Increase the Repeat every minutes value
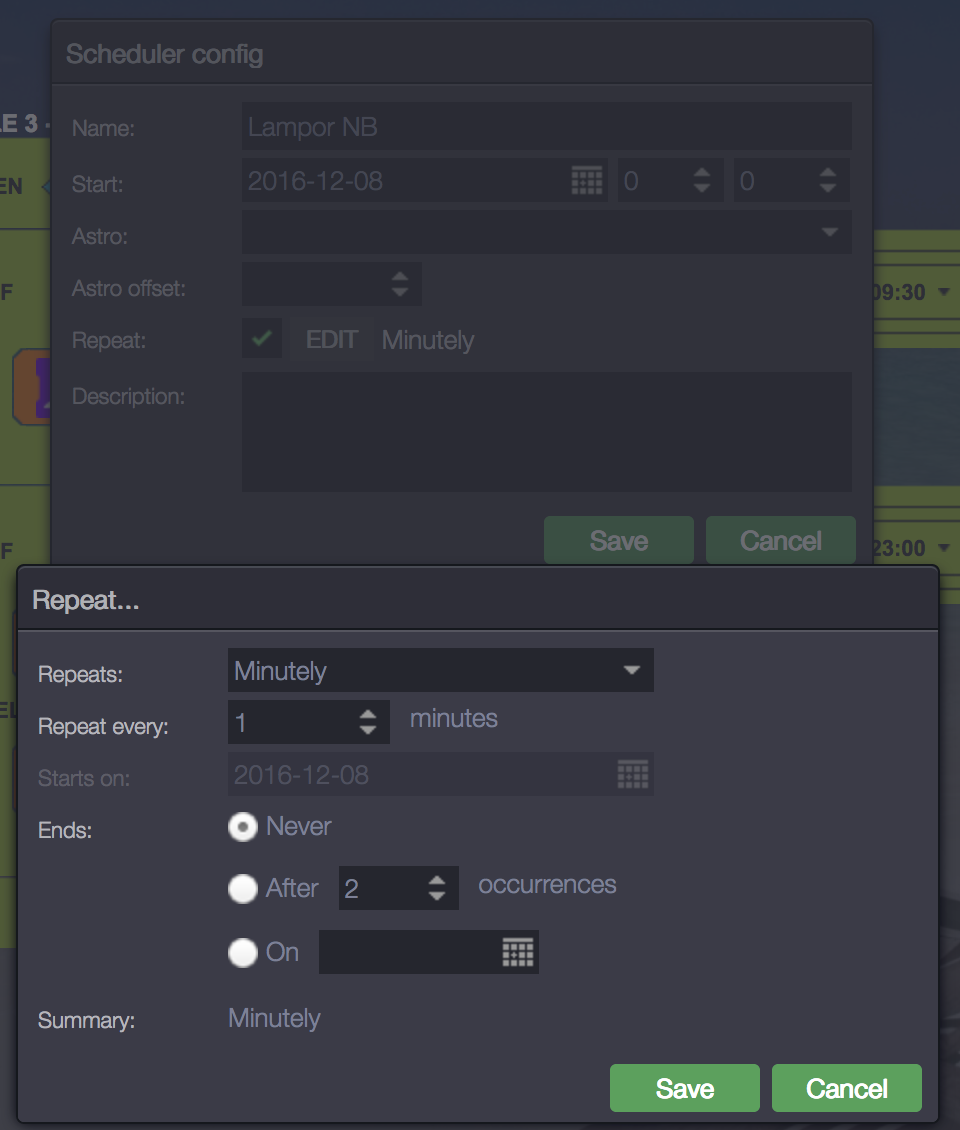The width and height of the screenshot is (960, 1130). [x=368, y=714]
